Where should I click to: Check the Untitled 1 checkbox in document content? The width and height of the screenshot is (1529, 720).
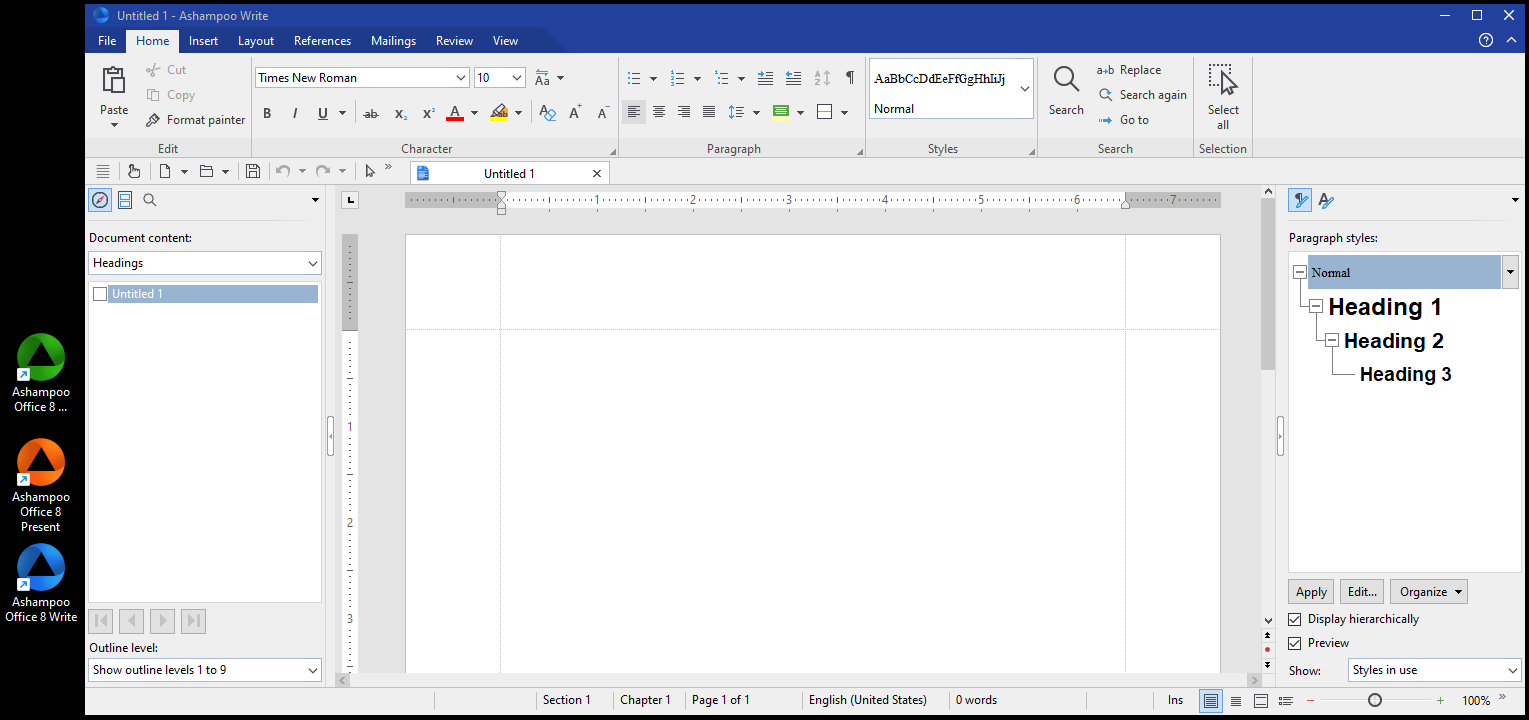click(100, 294)
